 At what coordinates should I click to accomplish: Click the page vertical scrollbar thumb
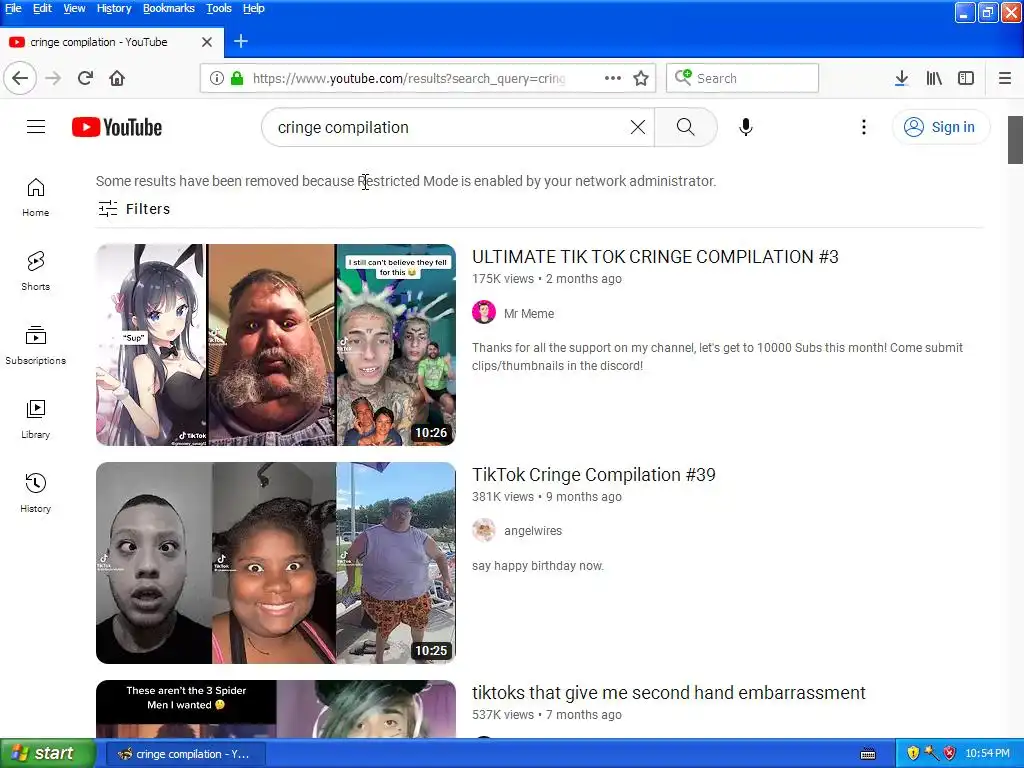coord(1015,140)
